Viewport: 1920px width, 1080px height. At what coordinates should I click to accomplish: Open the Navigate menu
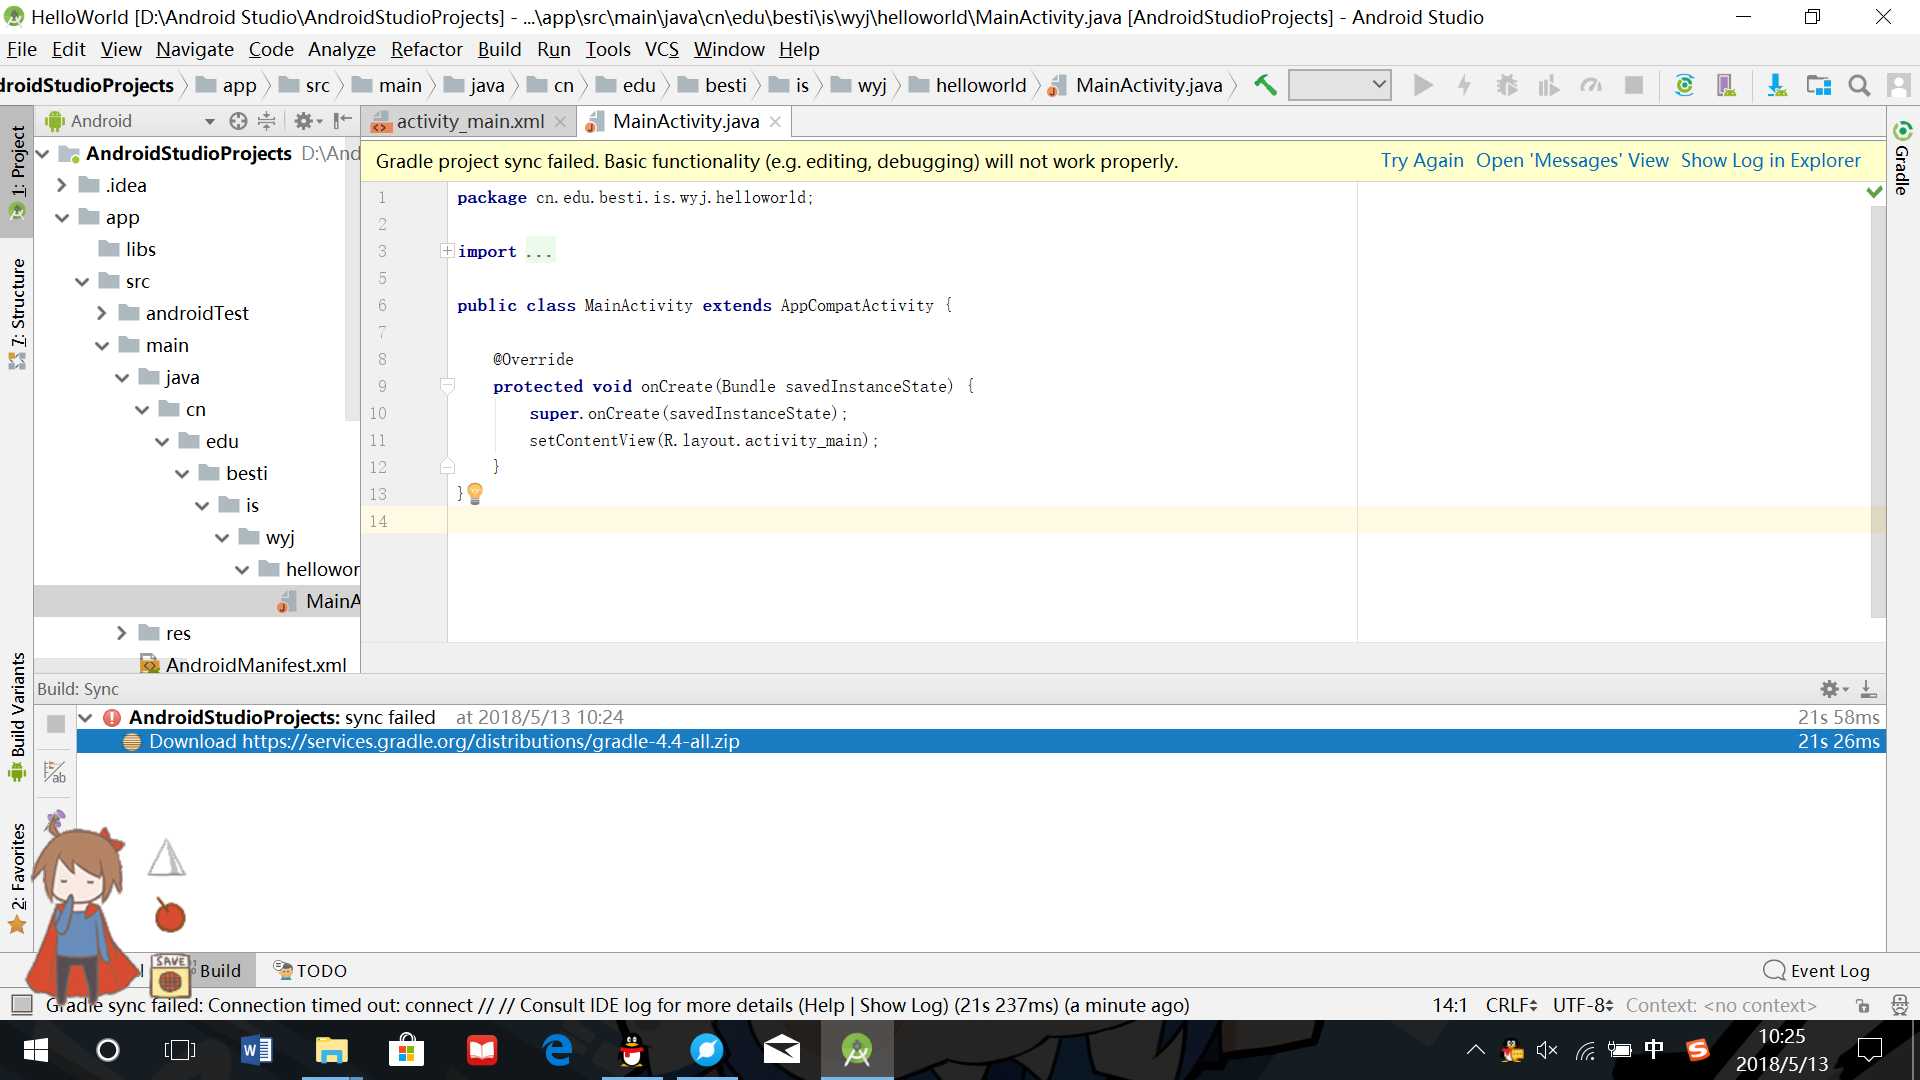tap(194, 49)
